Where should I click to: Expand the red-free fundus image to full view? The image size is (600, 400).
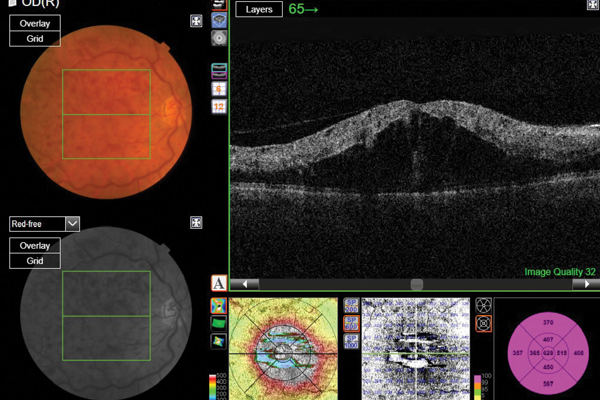click(196, 223)
